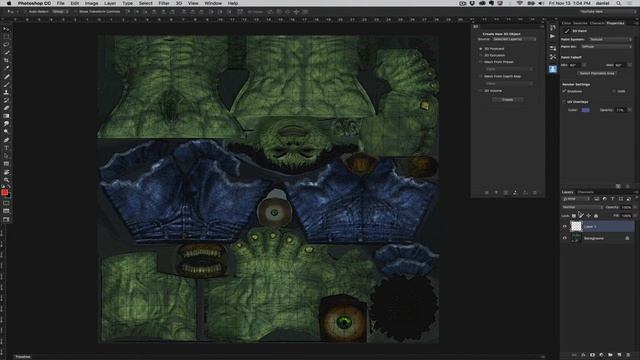This screenshot has height=360, width=640.
Task: Select the 3D Postcard radio option
Action: click(481, 49)
